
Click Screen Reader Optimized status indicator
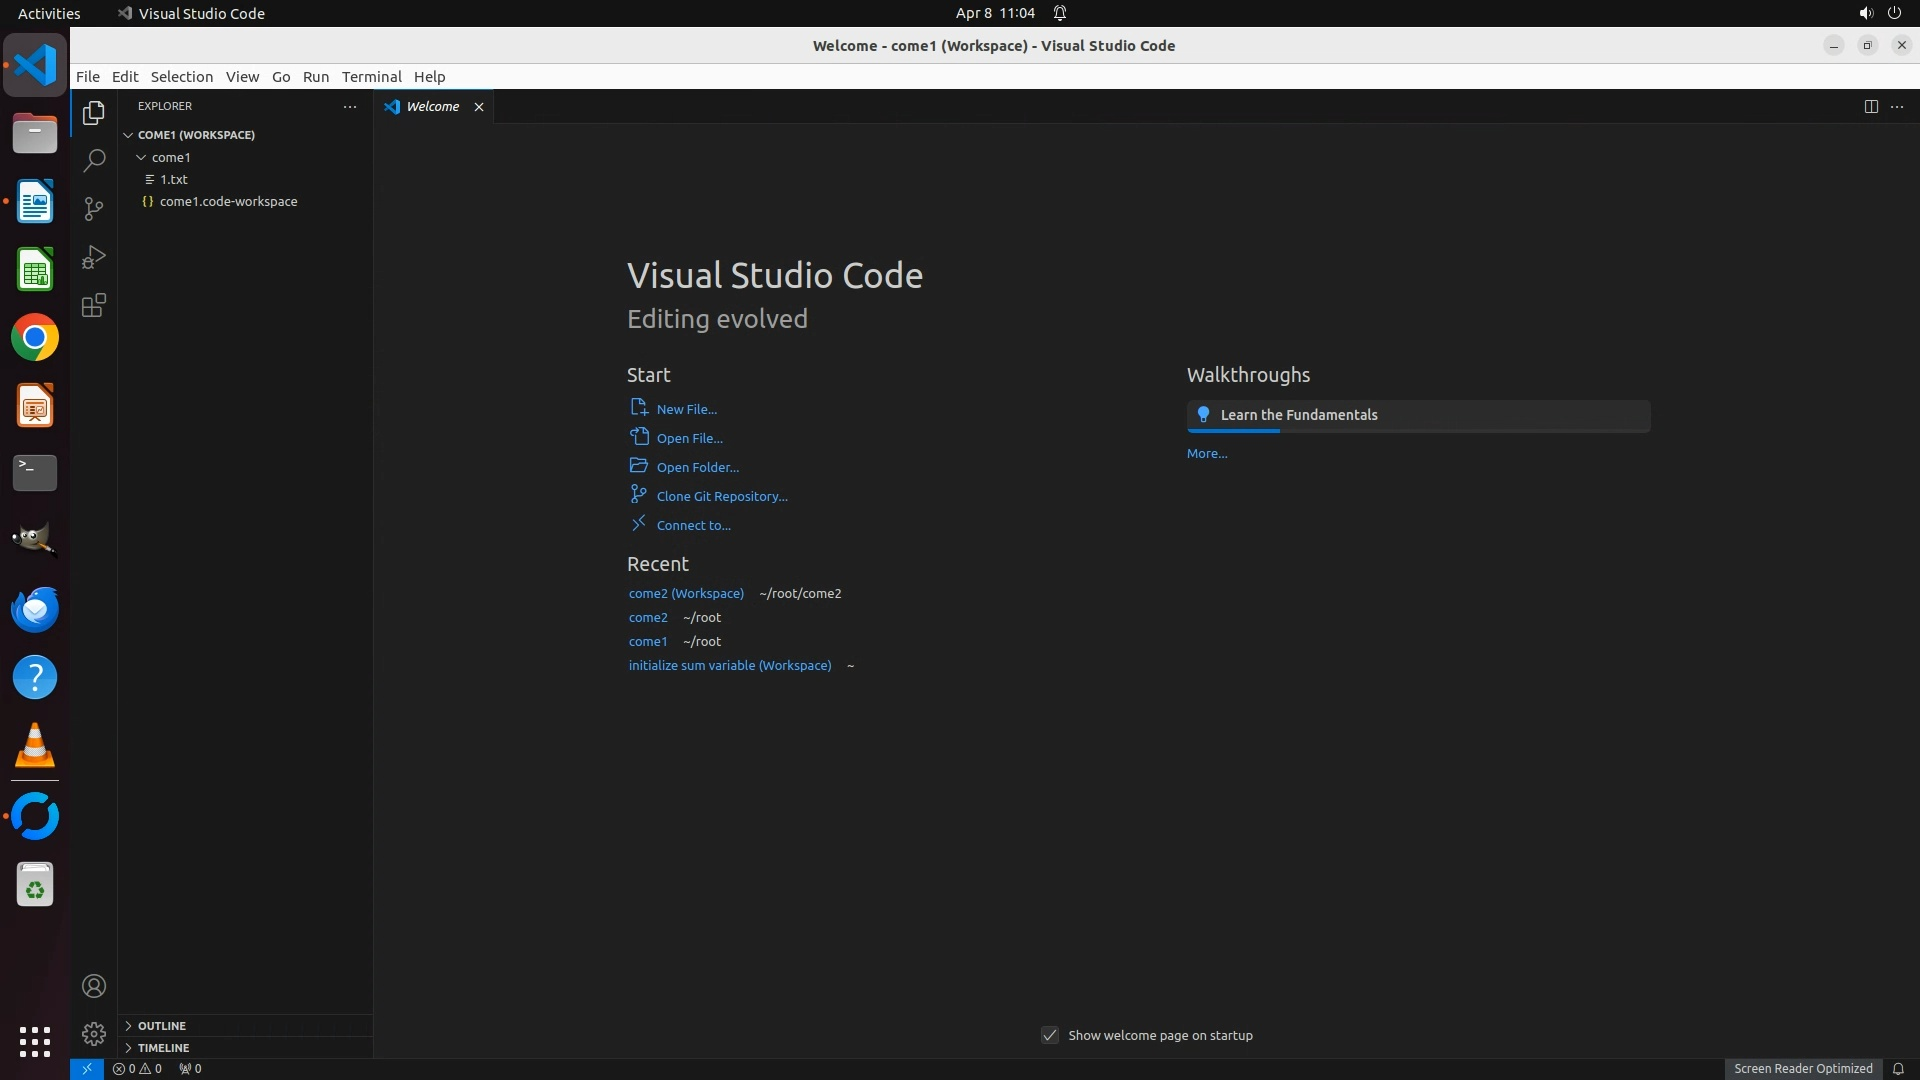click(x=1802, y=1068)
